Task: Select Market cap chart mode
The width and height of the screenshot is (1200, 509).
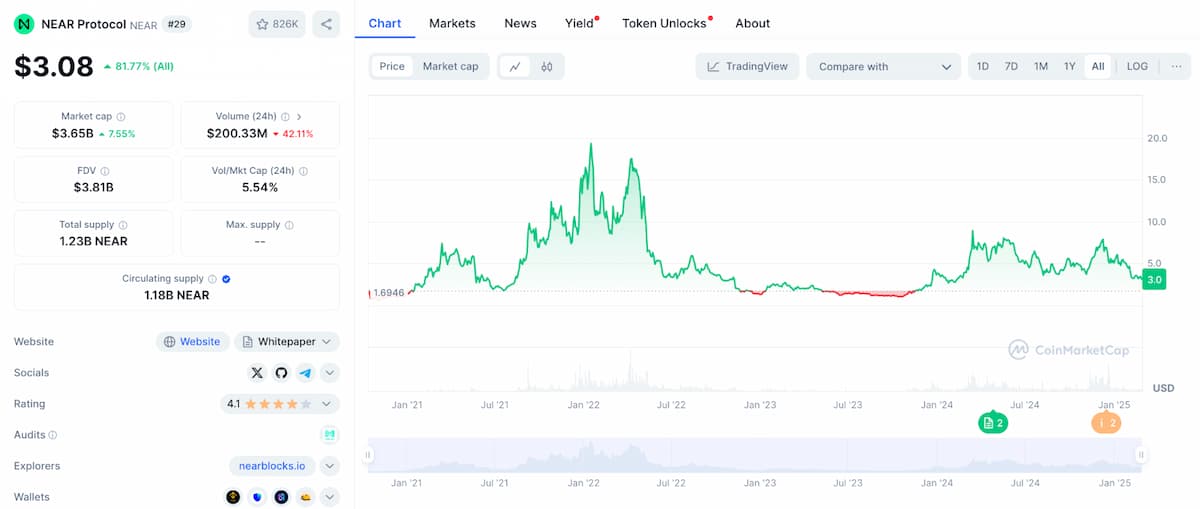Action: [x=450, y=67]
